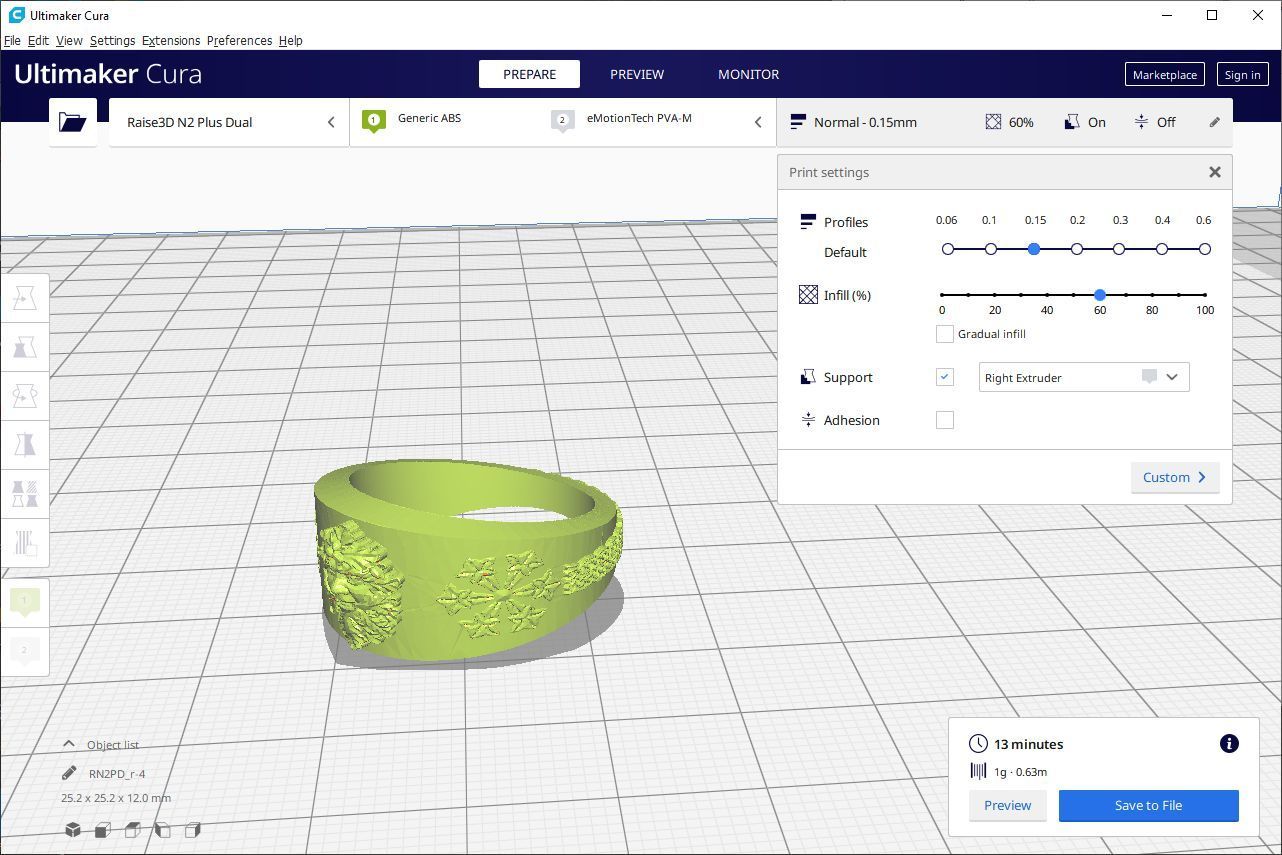Click the 3D view camera cube icon
The height and width of the screenshot is (855, 1282).
tap(73, 830)
